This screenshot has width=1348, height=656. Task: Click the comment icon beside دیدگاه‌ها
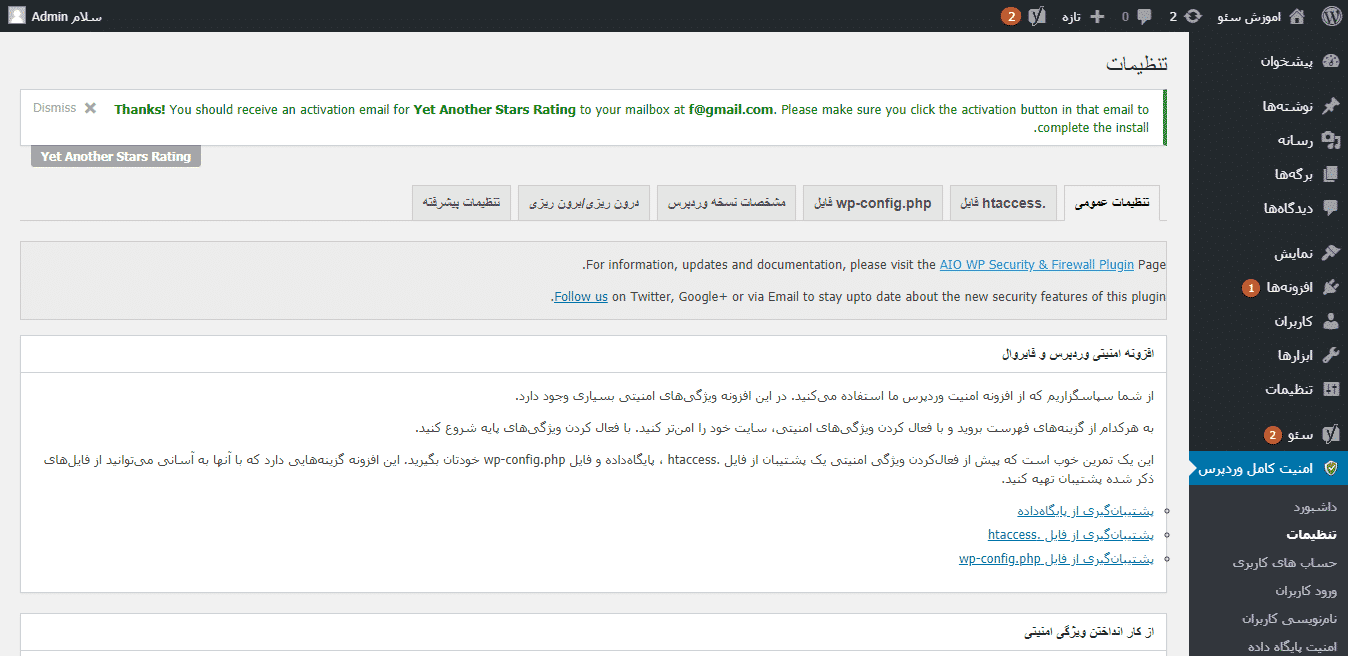(x=1330, y=208)
